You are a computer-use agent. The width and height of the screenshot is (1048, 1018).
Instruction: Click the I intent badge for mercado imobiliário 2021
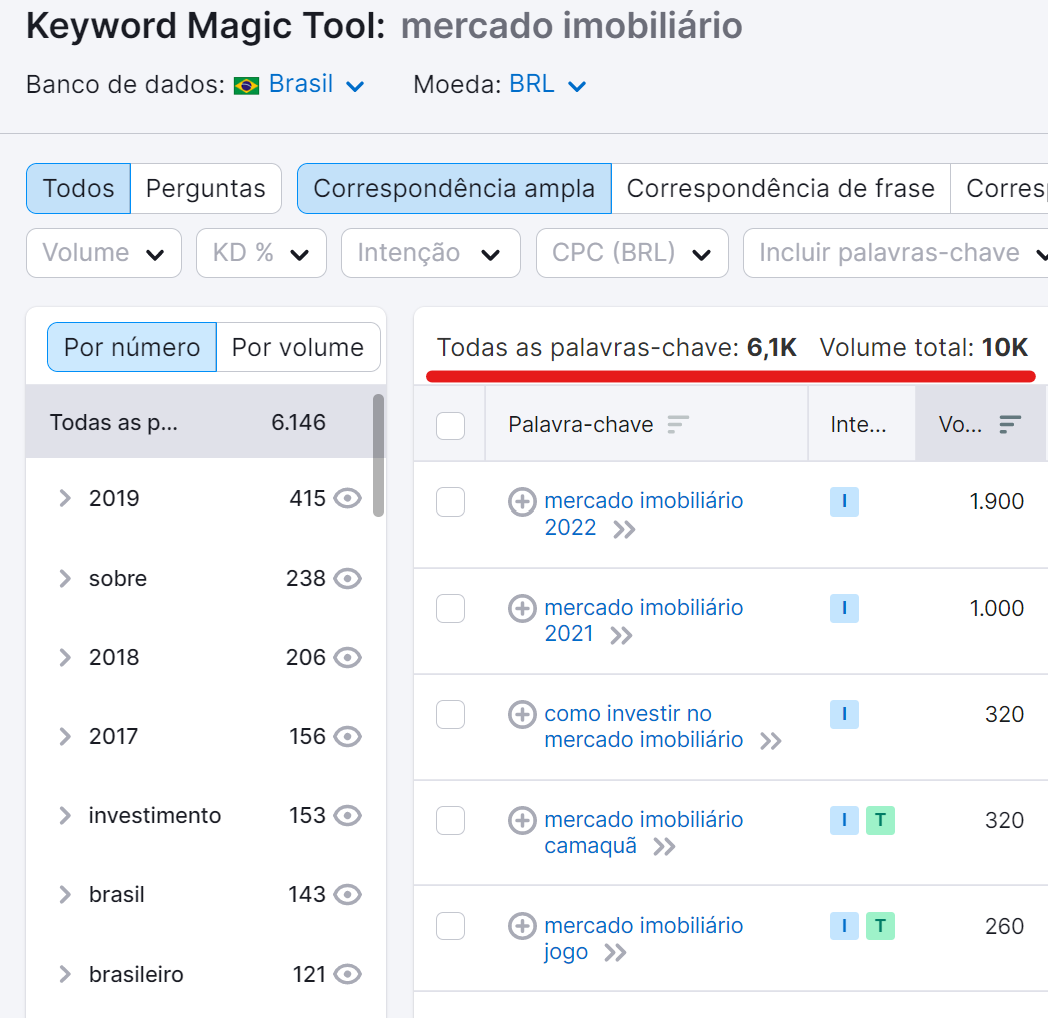pyautogui.click(x=843, y=608)
